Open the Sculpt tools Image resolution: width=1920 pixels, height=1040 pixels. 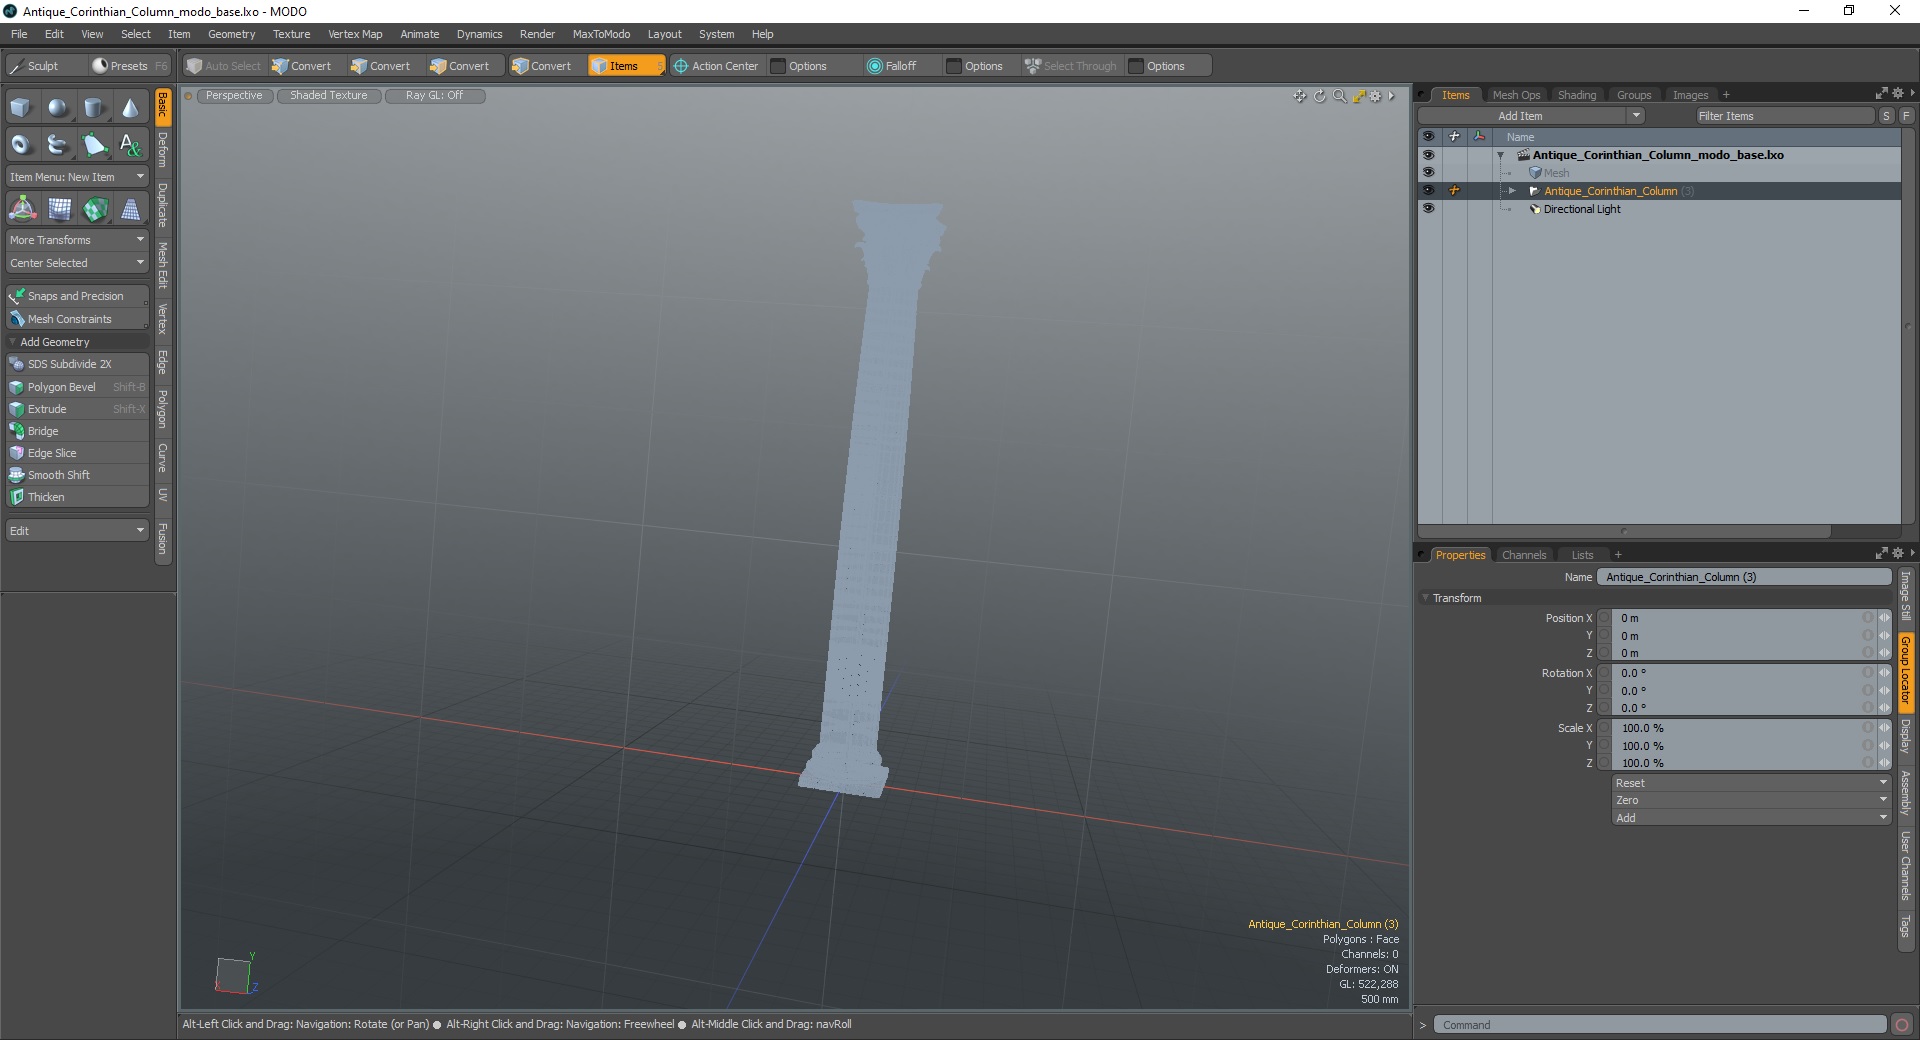[x=44, y=66]
